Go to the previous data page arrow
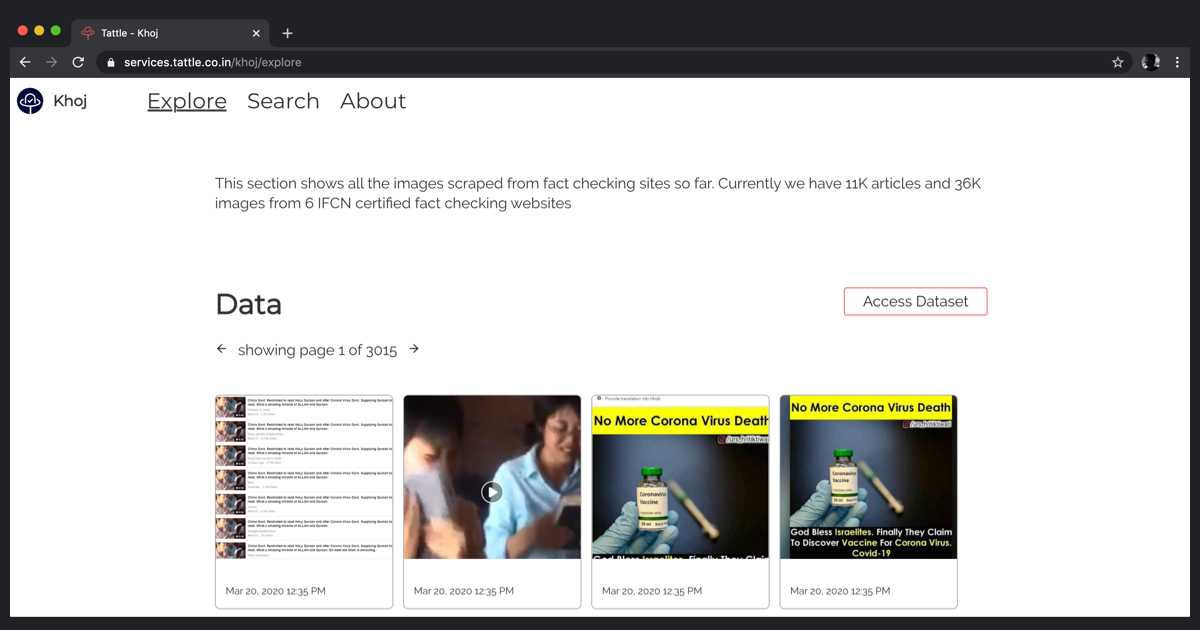The height and width of the screenshot is (630, 1200). (221, 349)
